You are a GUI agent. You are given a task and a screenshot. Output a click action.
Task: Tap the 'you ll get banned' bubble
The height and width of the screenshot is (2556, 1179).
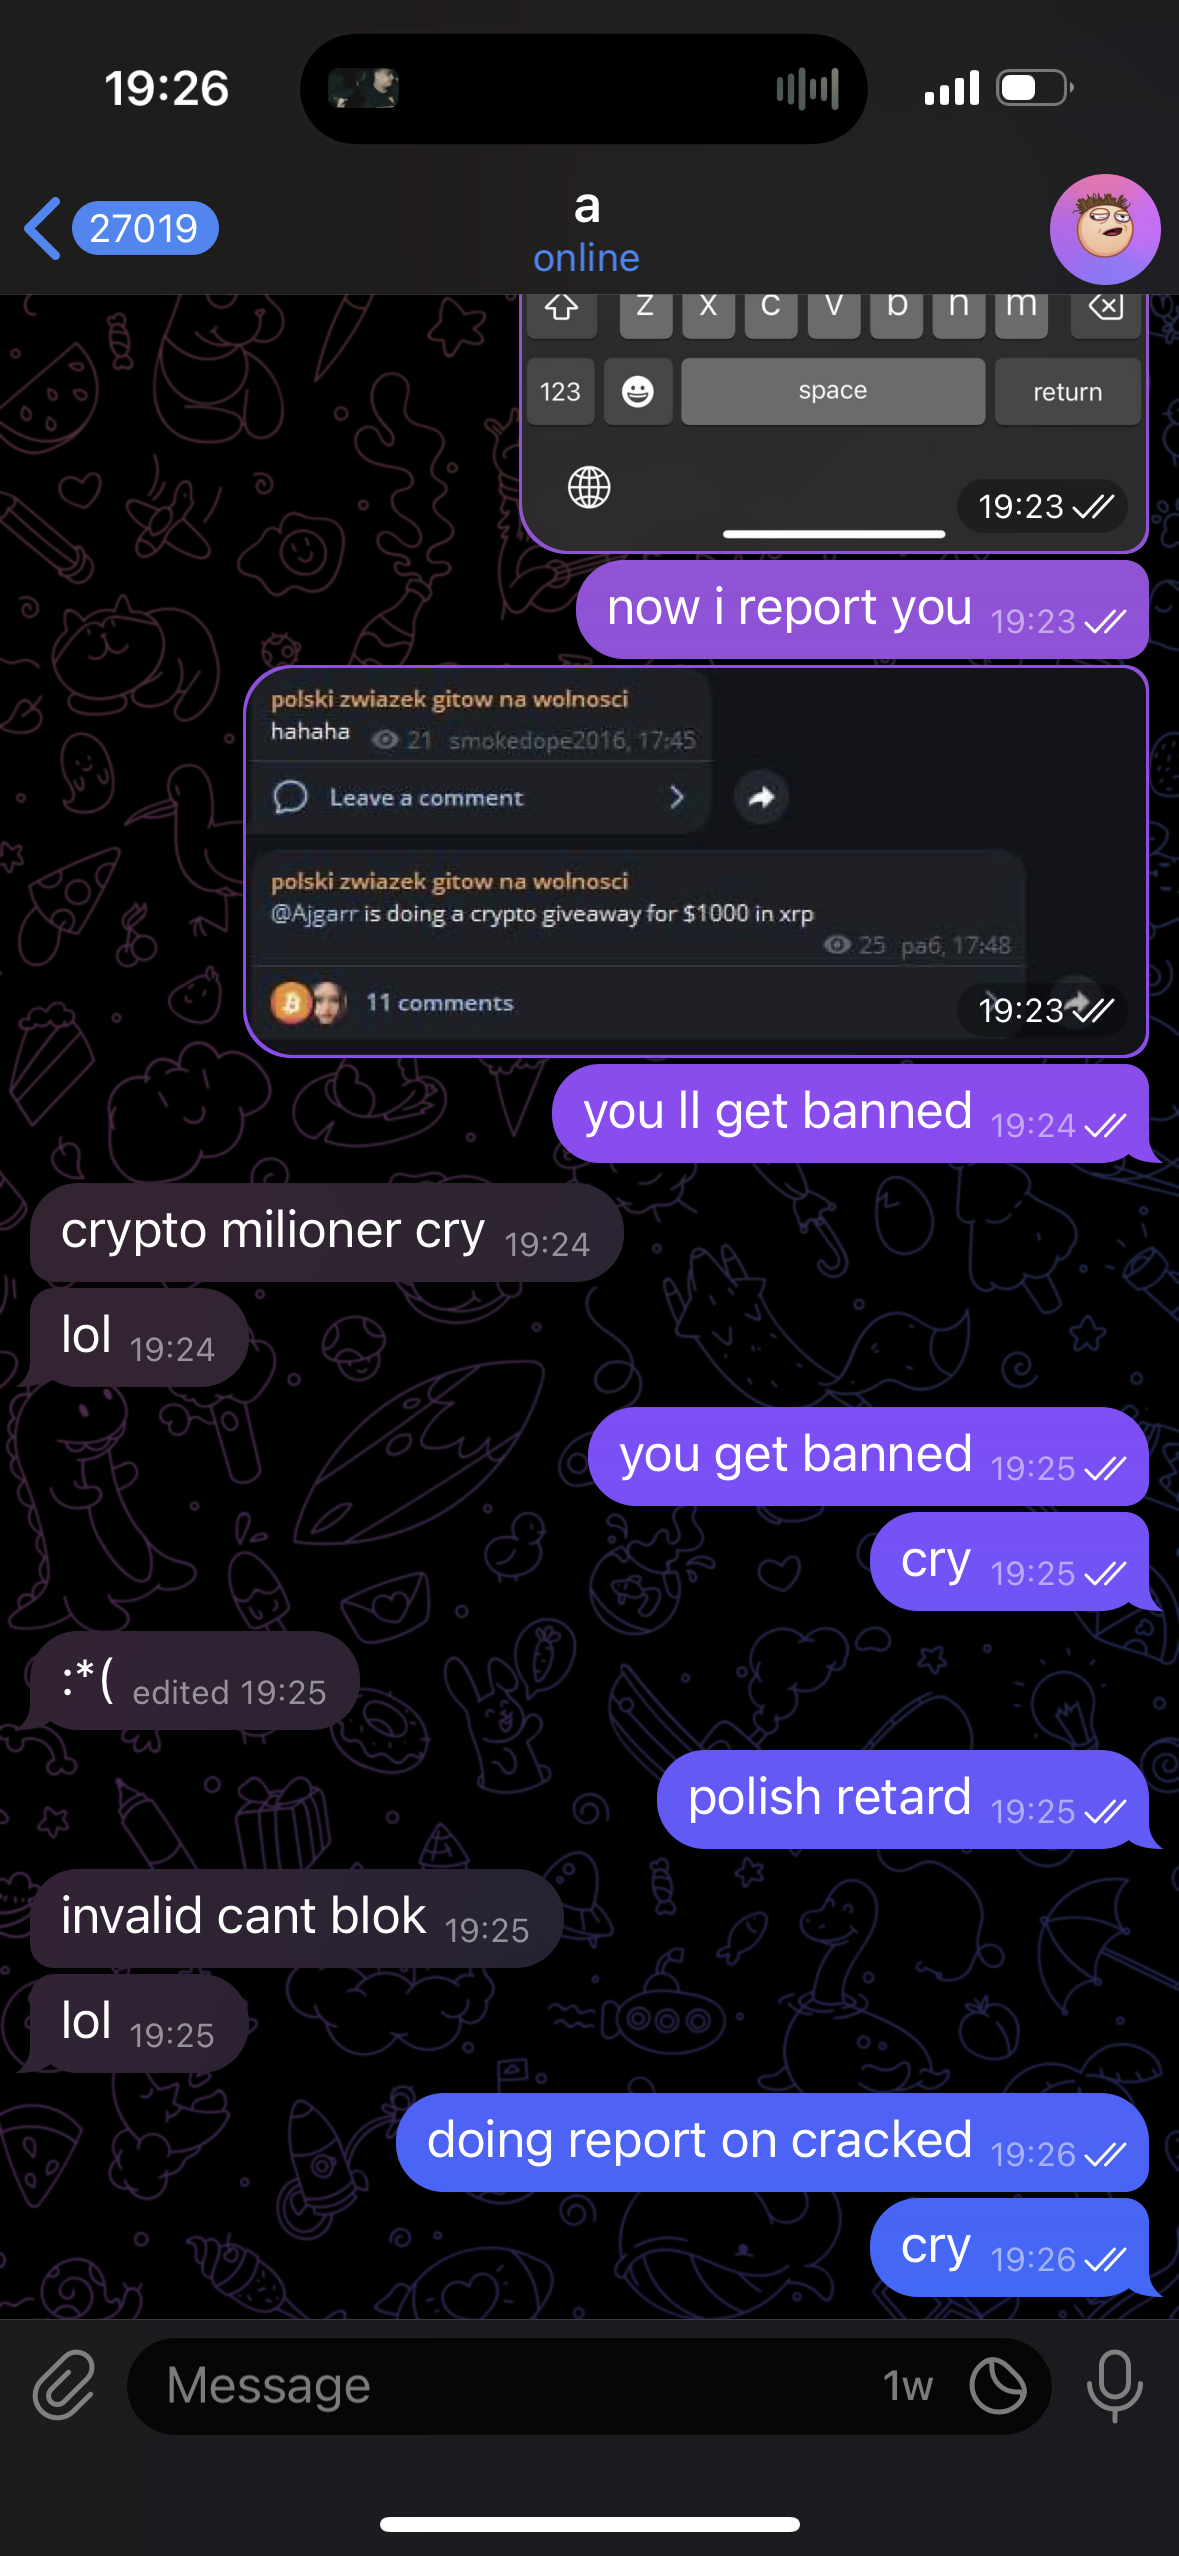pos(850,1113)
